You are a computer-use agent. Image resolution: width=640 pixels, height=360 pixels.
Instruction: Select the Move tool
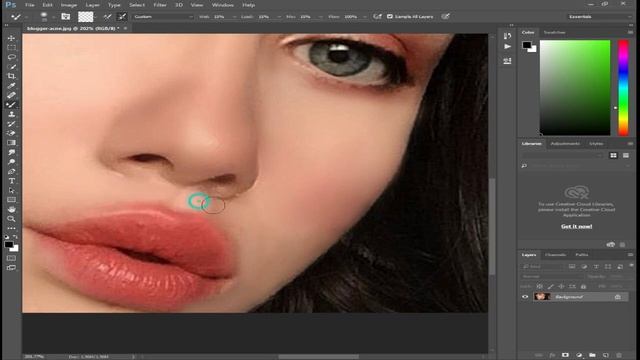11,38
